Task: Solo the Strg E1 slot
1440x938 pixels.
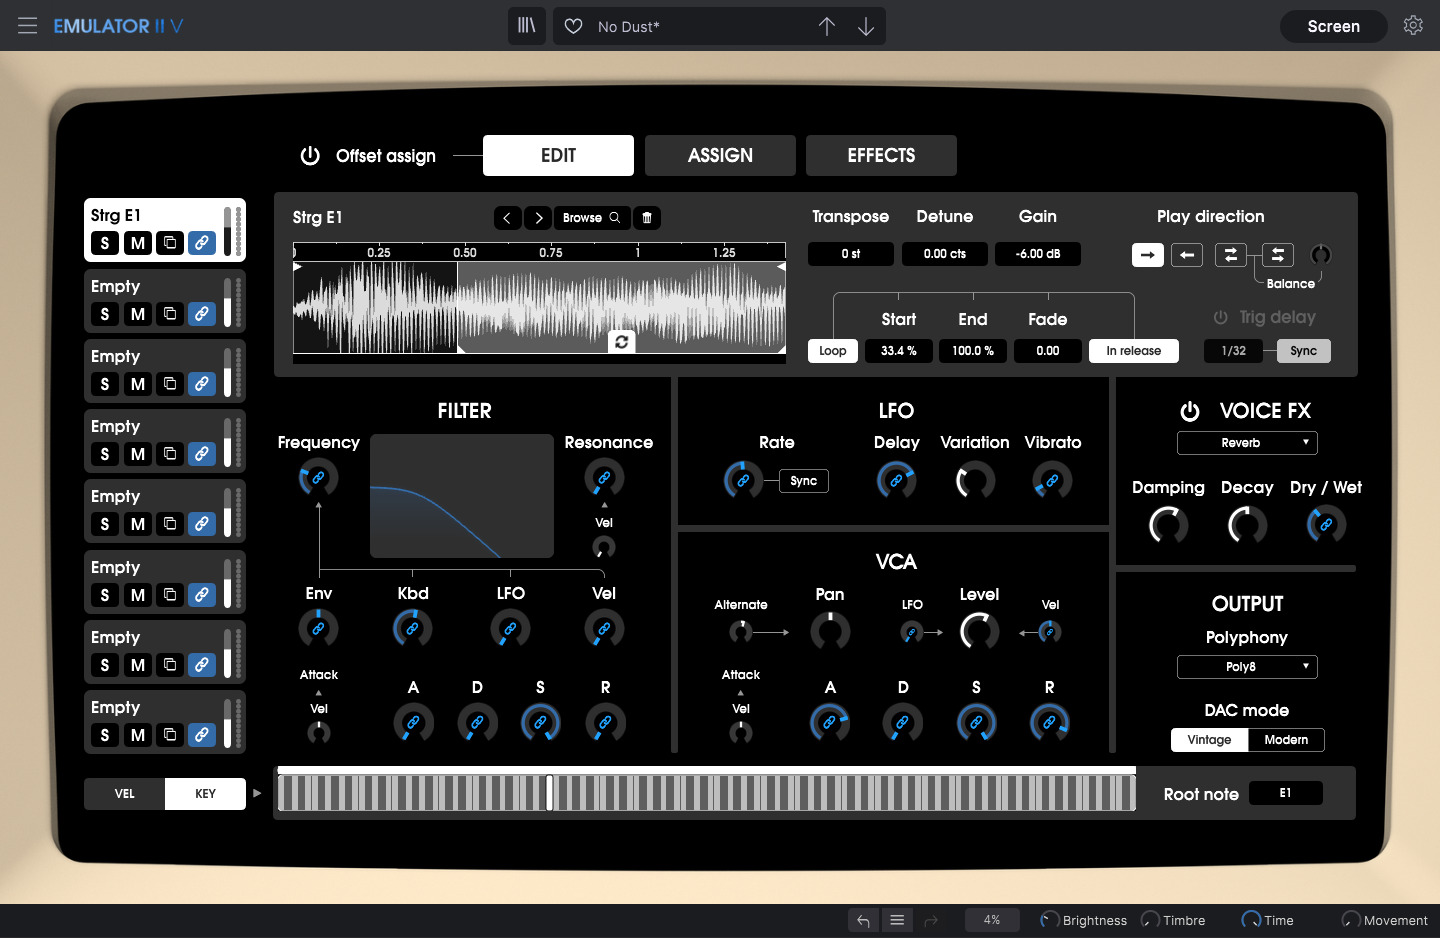Action: [105, 243]
